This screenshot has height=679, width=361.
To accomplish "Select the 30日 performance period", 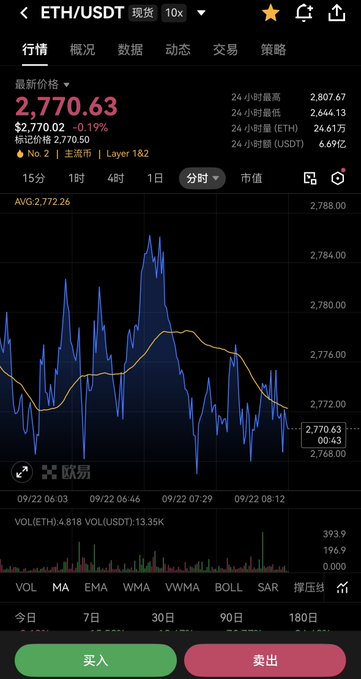I will (x=163, y=618).
